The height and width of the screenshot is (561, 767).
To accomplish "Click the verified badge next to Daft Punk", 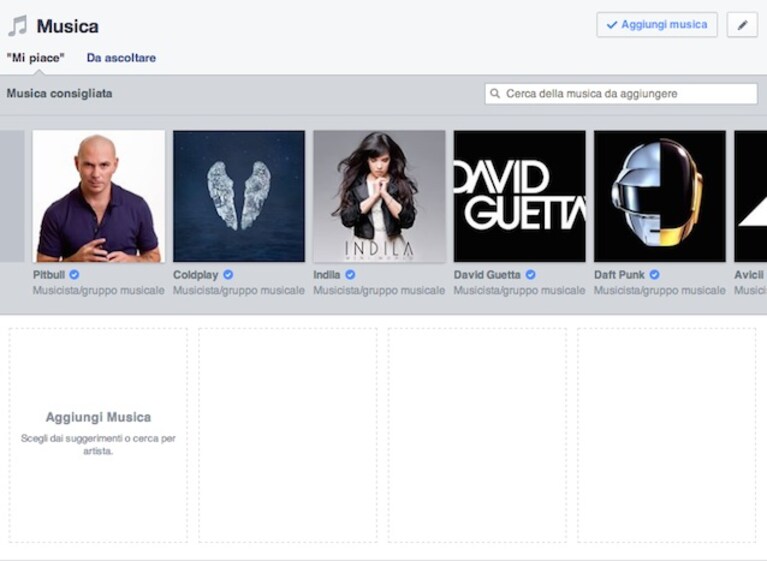I will [654, 275].
